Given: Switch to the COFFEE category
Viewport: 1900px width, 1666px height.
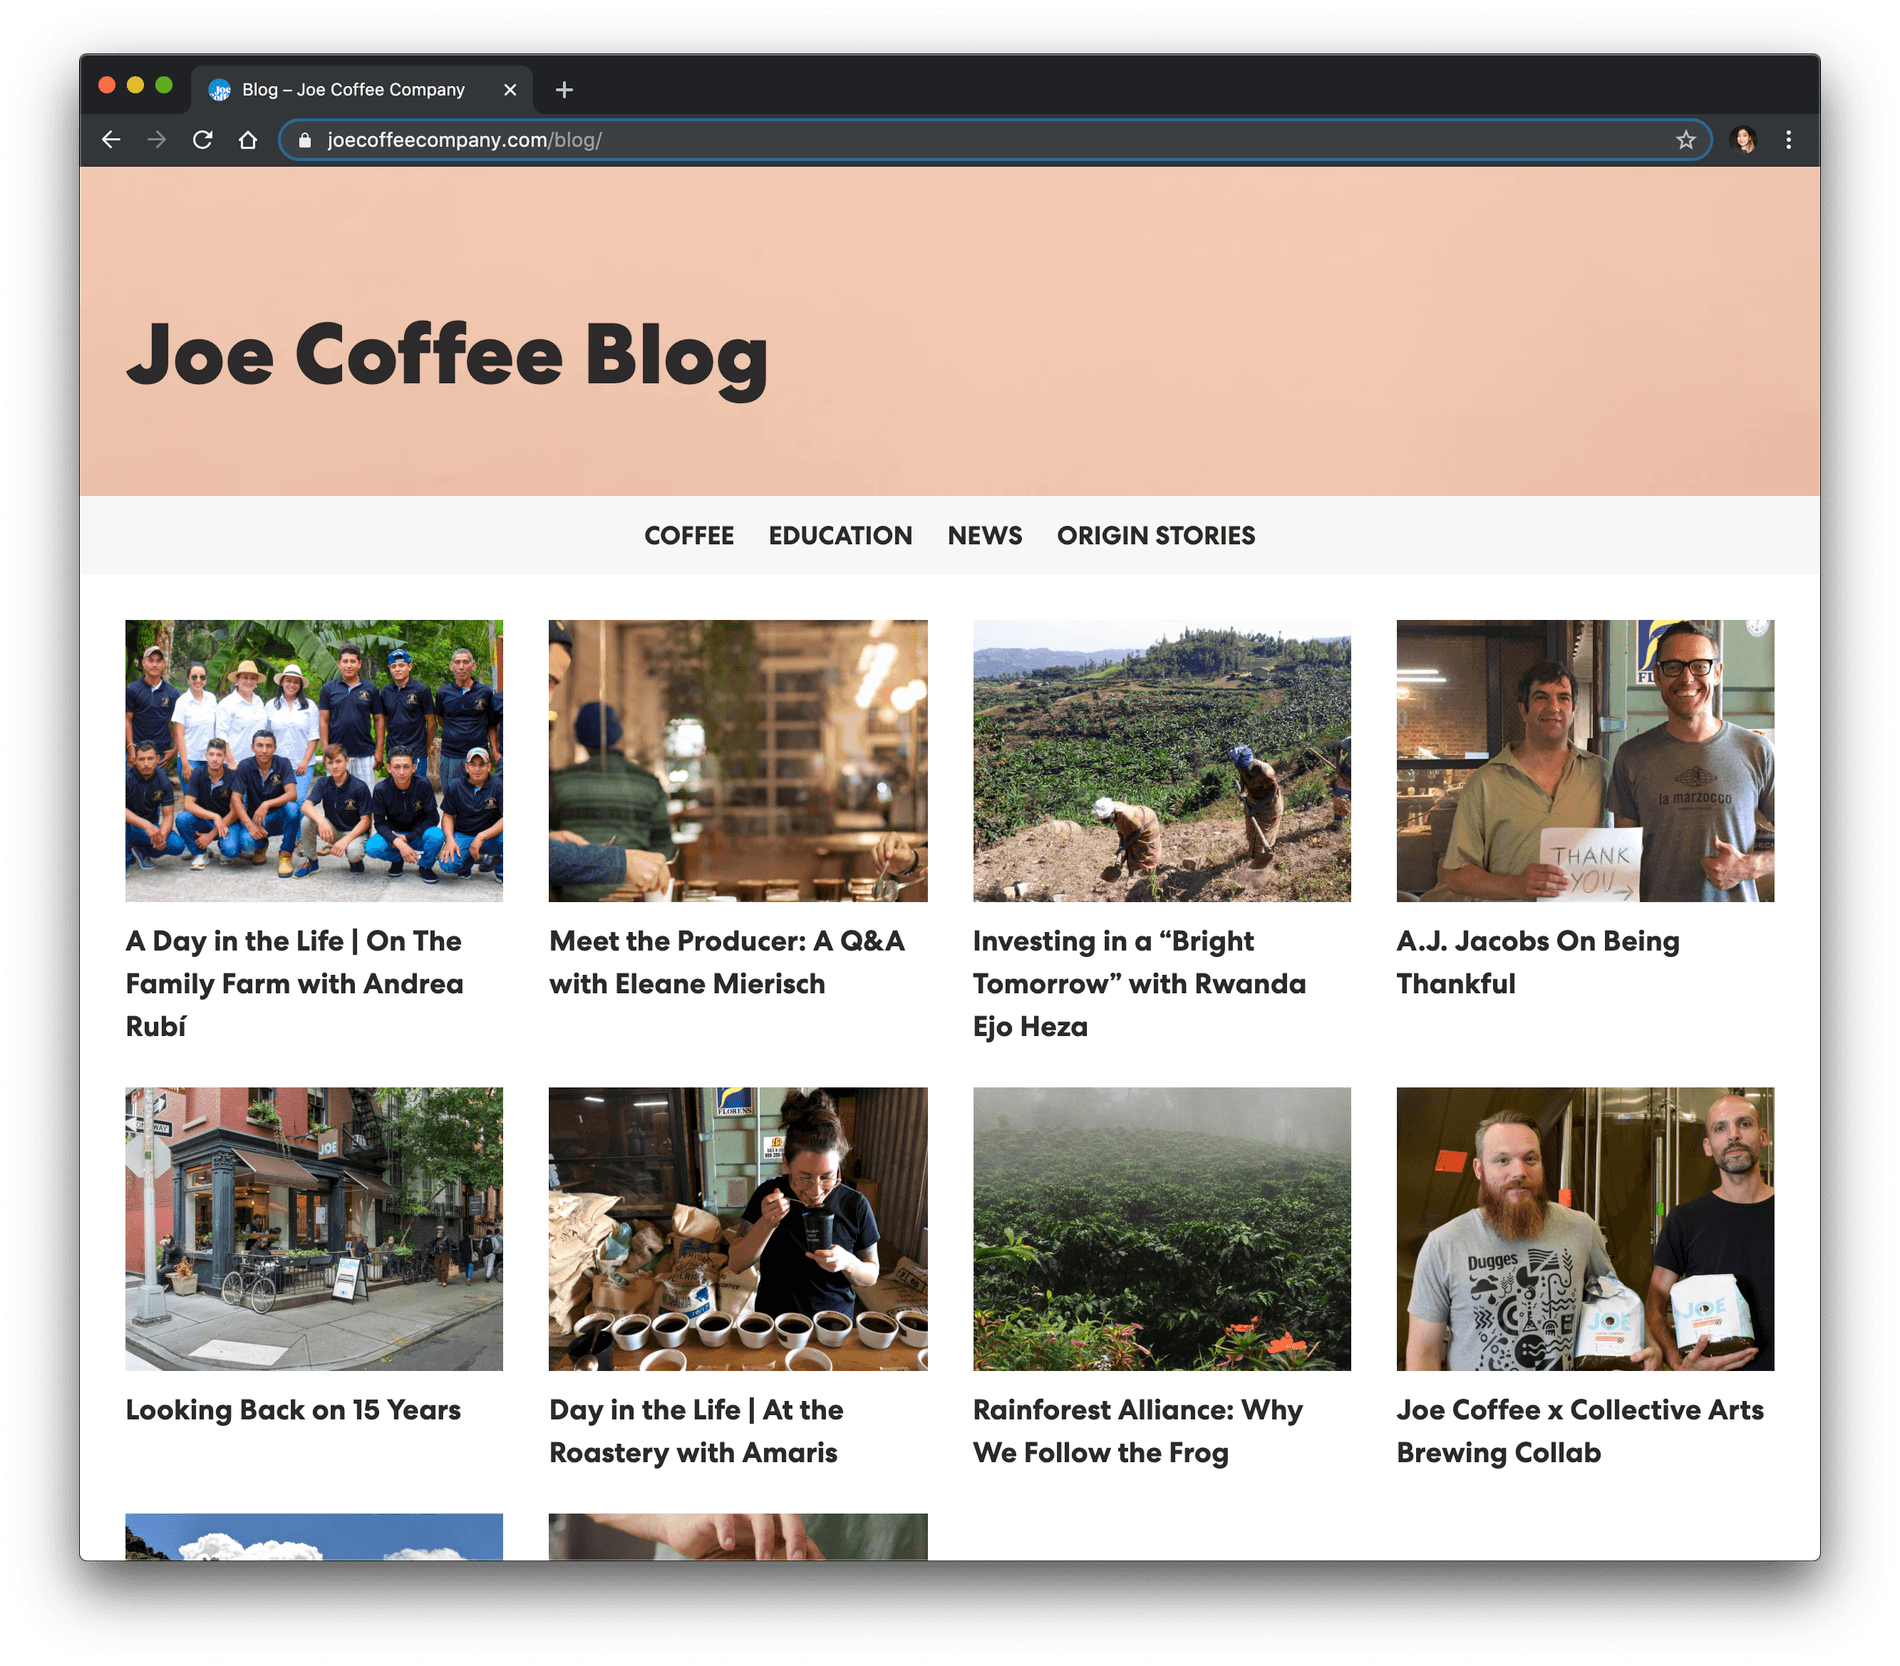Looking at the screenshot, I should pos(689,535).
